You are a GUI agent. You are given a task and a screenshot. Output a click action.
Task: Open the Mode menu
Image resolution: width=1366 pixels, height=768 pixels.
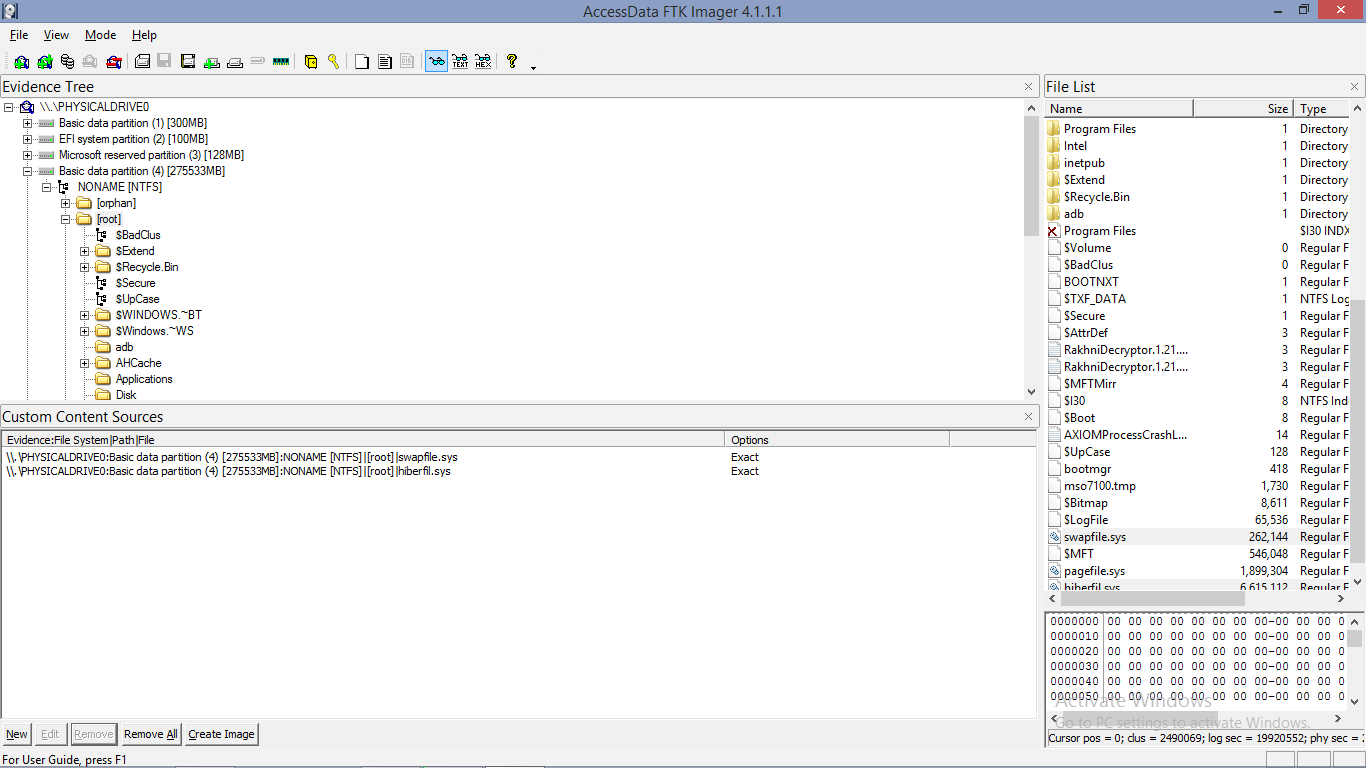pyautogui.click(x=100, y=35)
